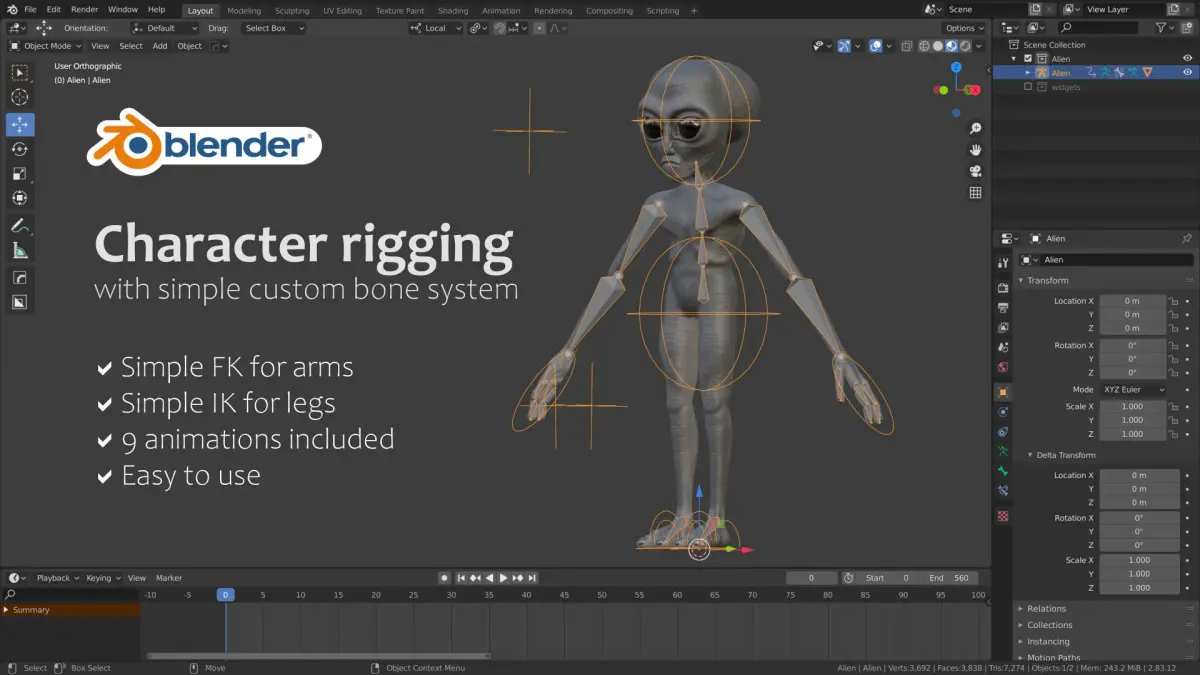The width and height of the screenshot is (1200, 675).
Task: Click the End frame 560 field
Action: tap(948, 578)
